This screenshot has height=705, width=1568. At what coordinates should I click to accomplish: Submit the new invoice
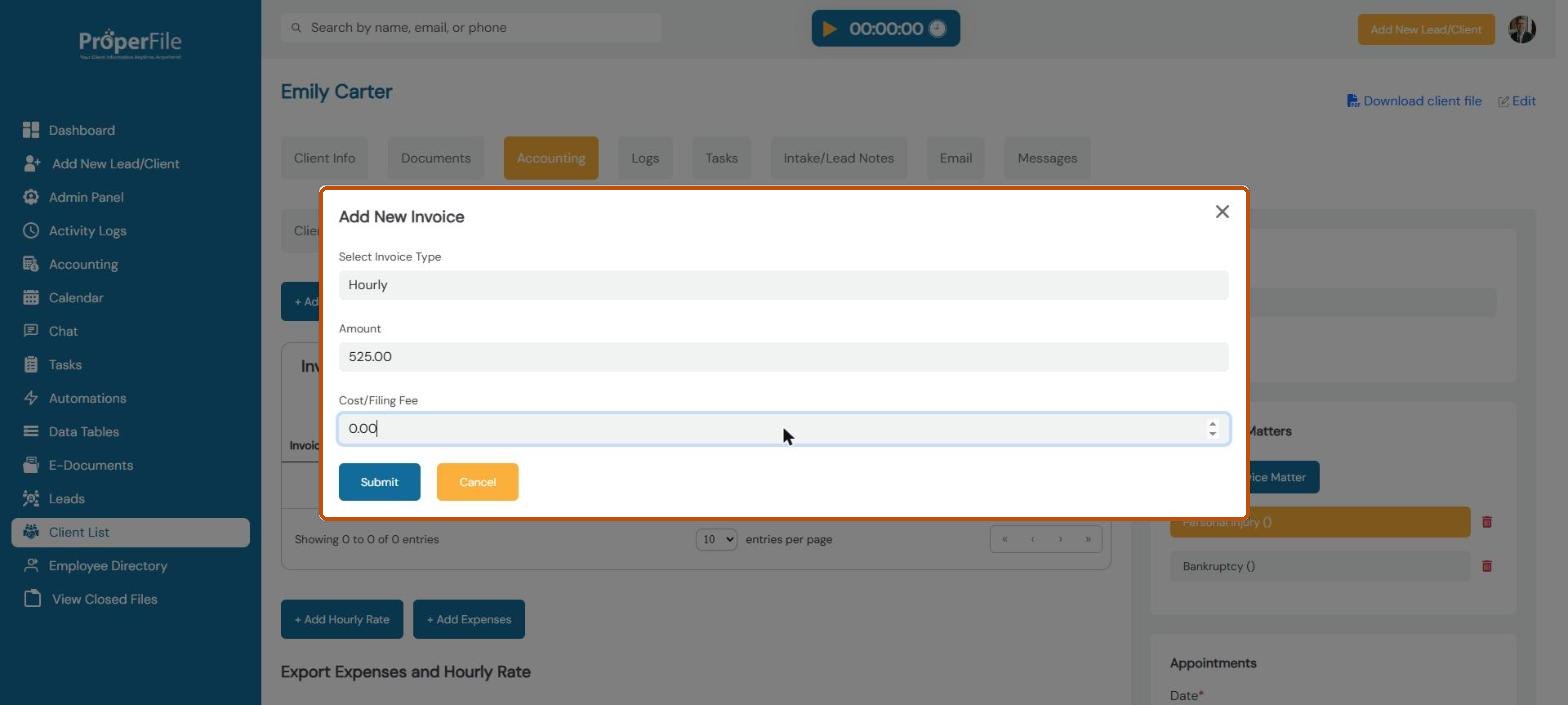tap(379, 482)
